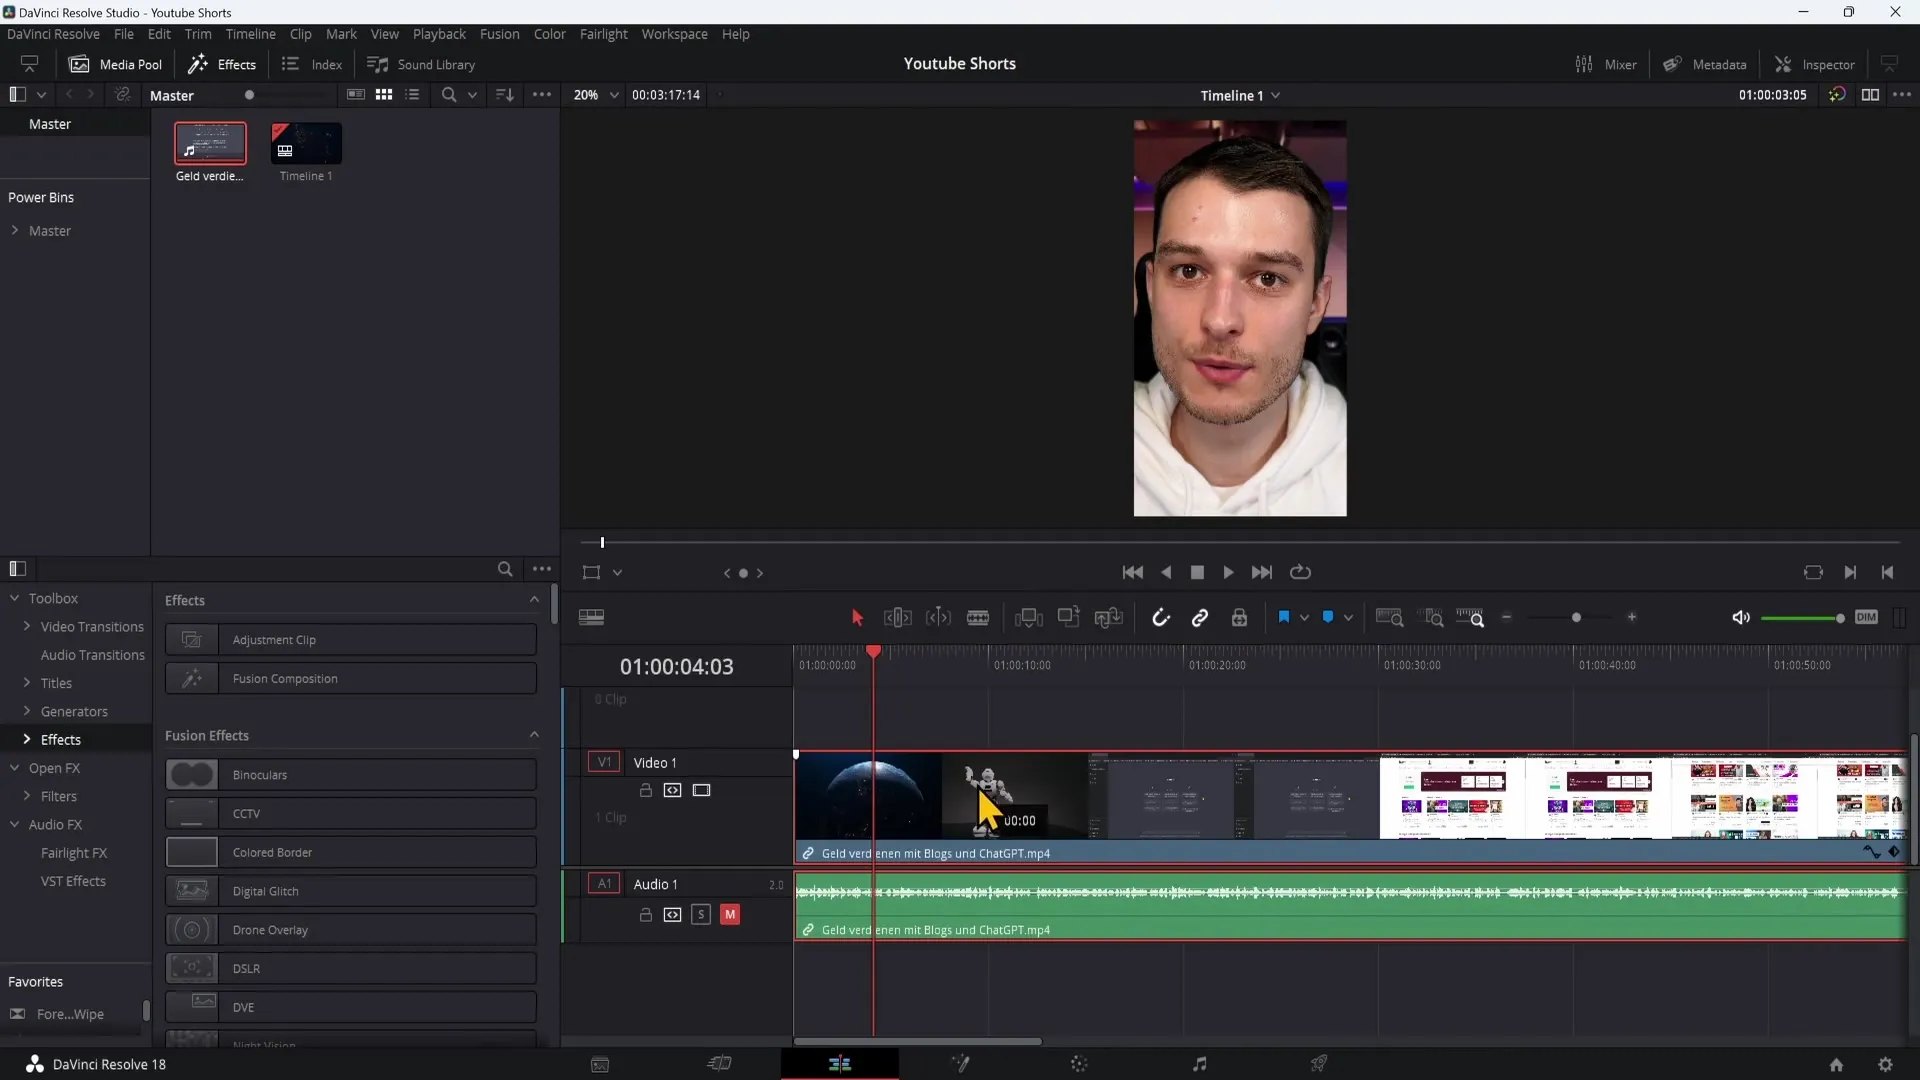Select the Blade Edit Mode tool
Image resolution: width=1920 pixels, height=1080 pixels.
978,618
